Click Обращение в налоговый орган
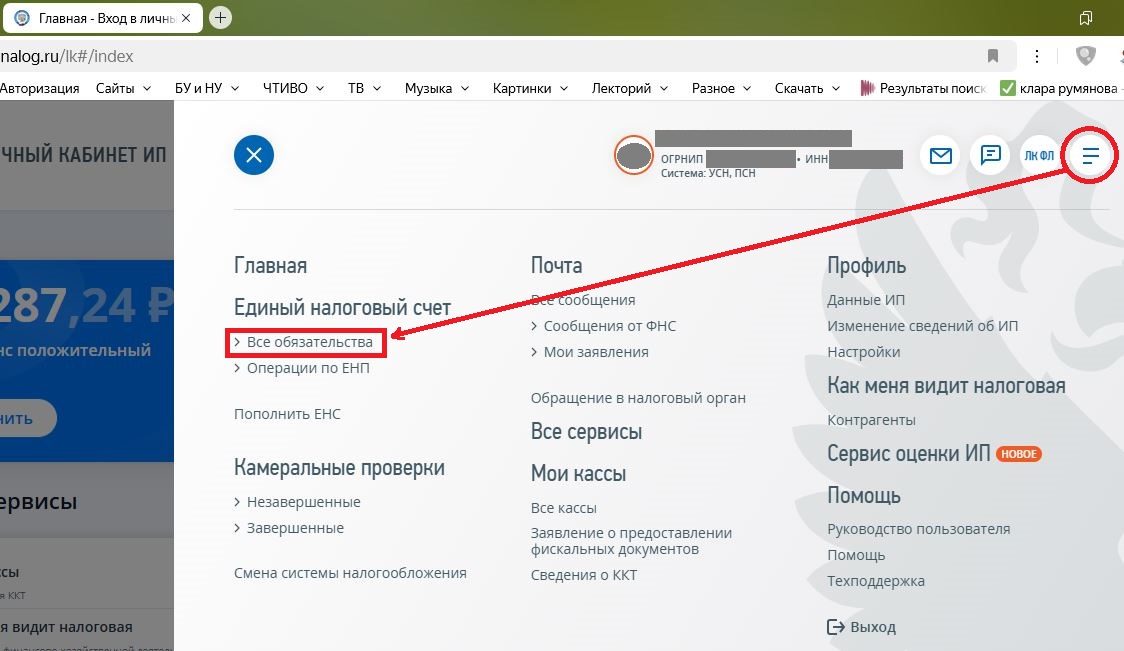 coord(638,398)
